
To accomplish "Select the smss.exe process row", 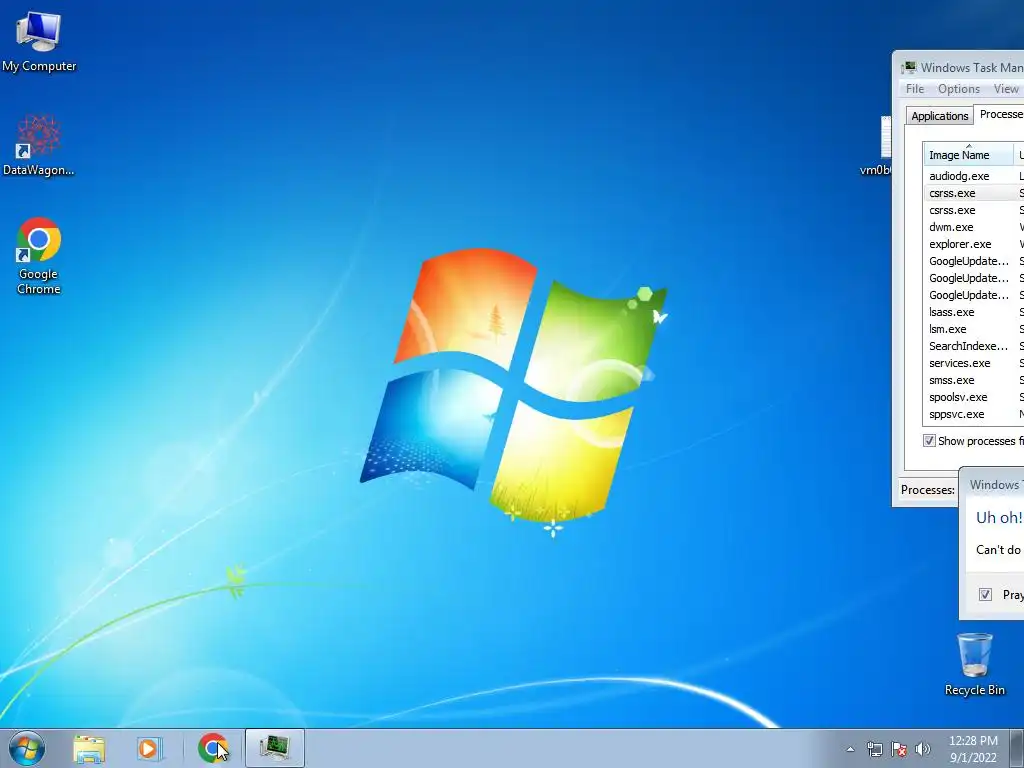I will [974, 380].
